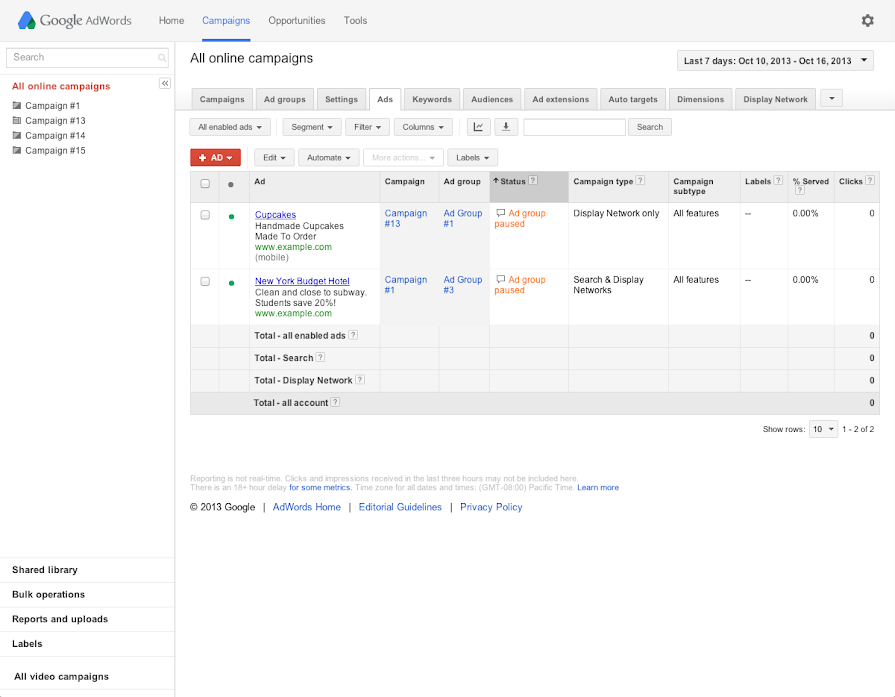Click the magnifier icon in sidebar search
895x697 pixels.
162,58
